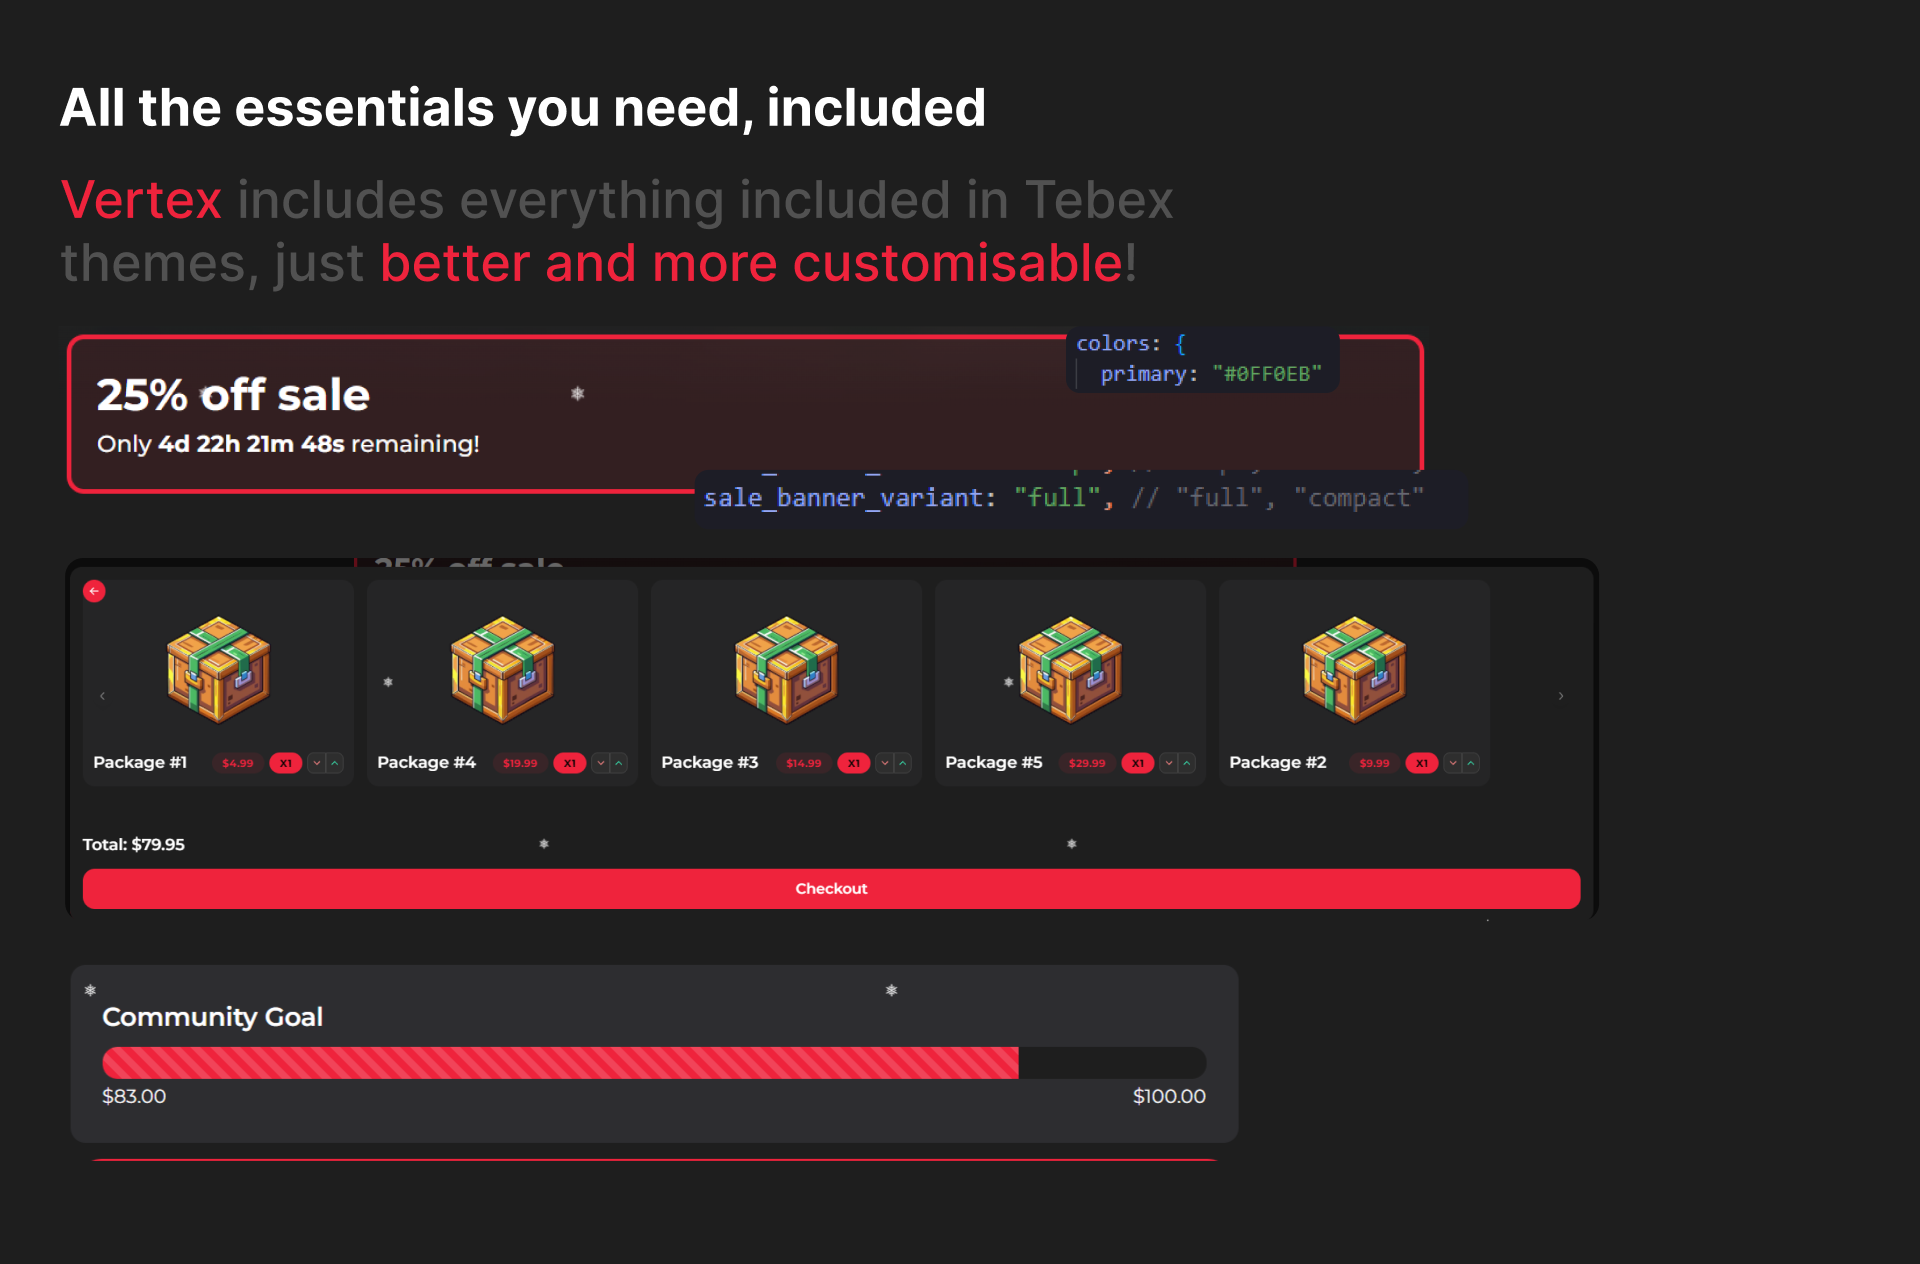Viewport: 1920px width, 1264px height.
Task: Click the red back arrow button
Action: [x=94, y=591]
